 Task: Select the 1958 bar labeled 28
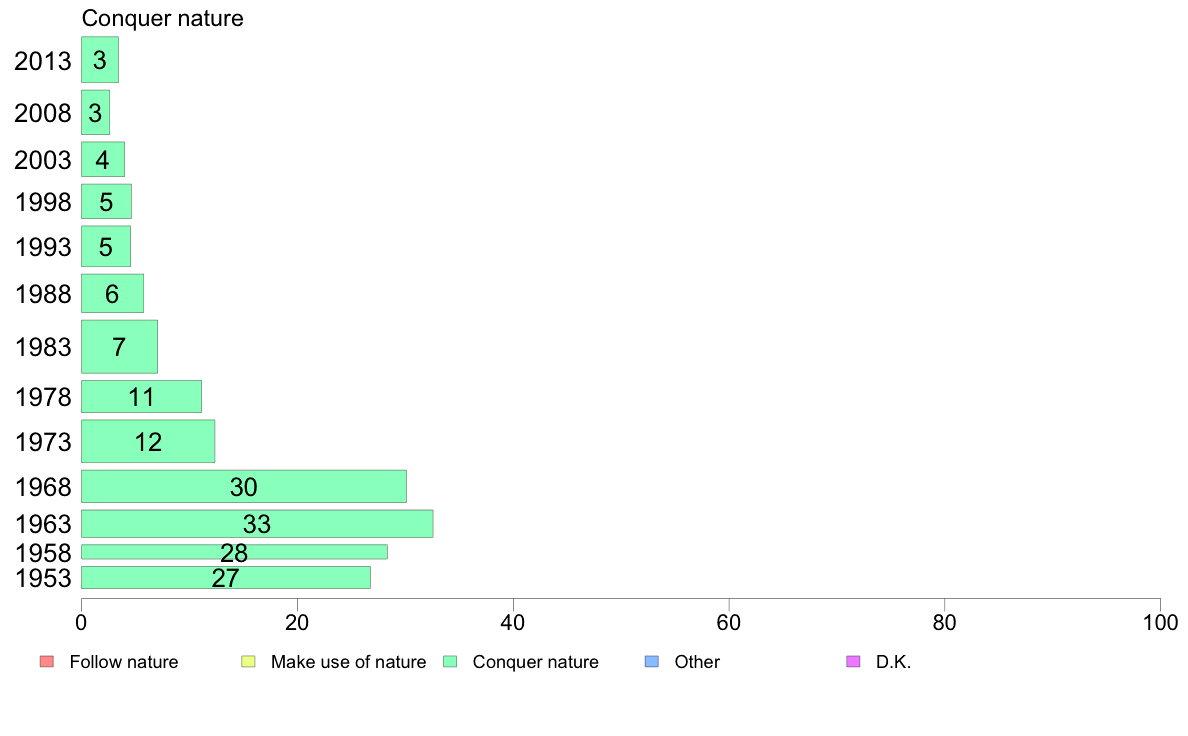tap(234, 552)
